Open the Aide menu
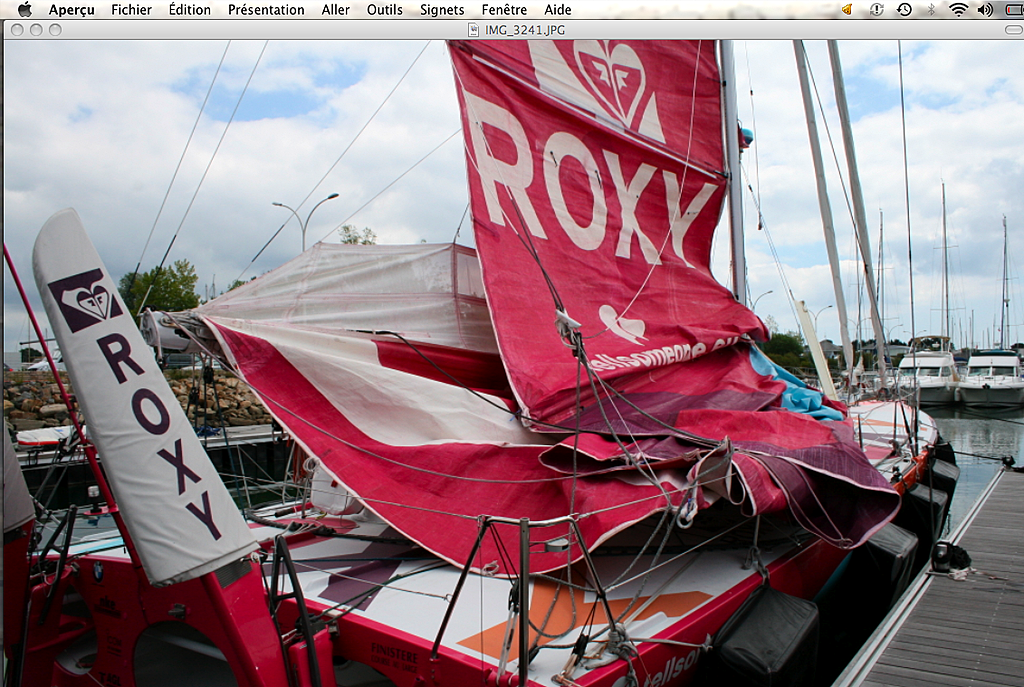The height and width of the screenshot is (687, 1024). tap(558, 9)
